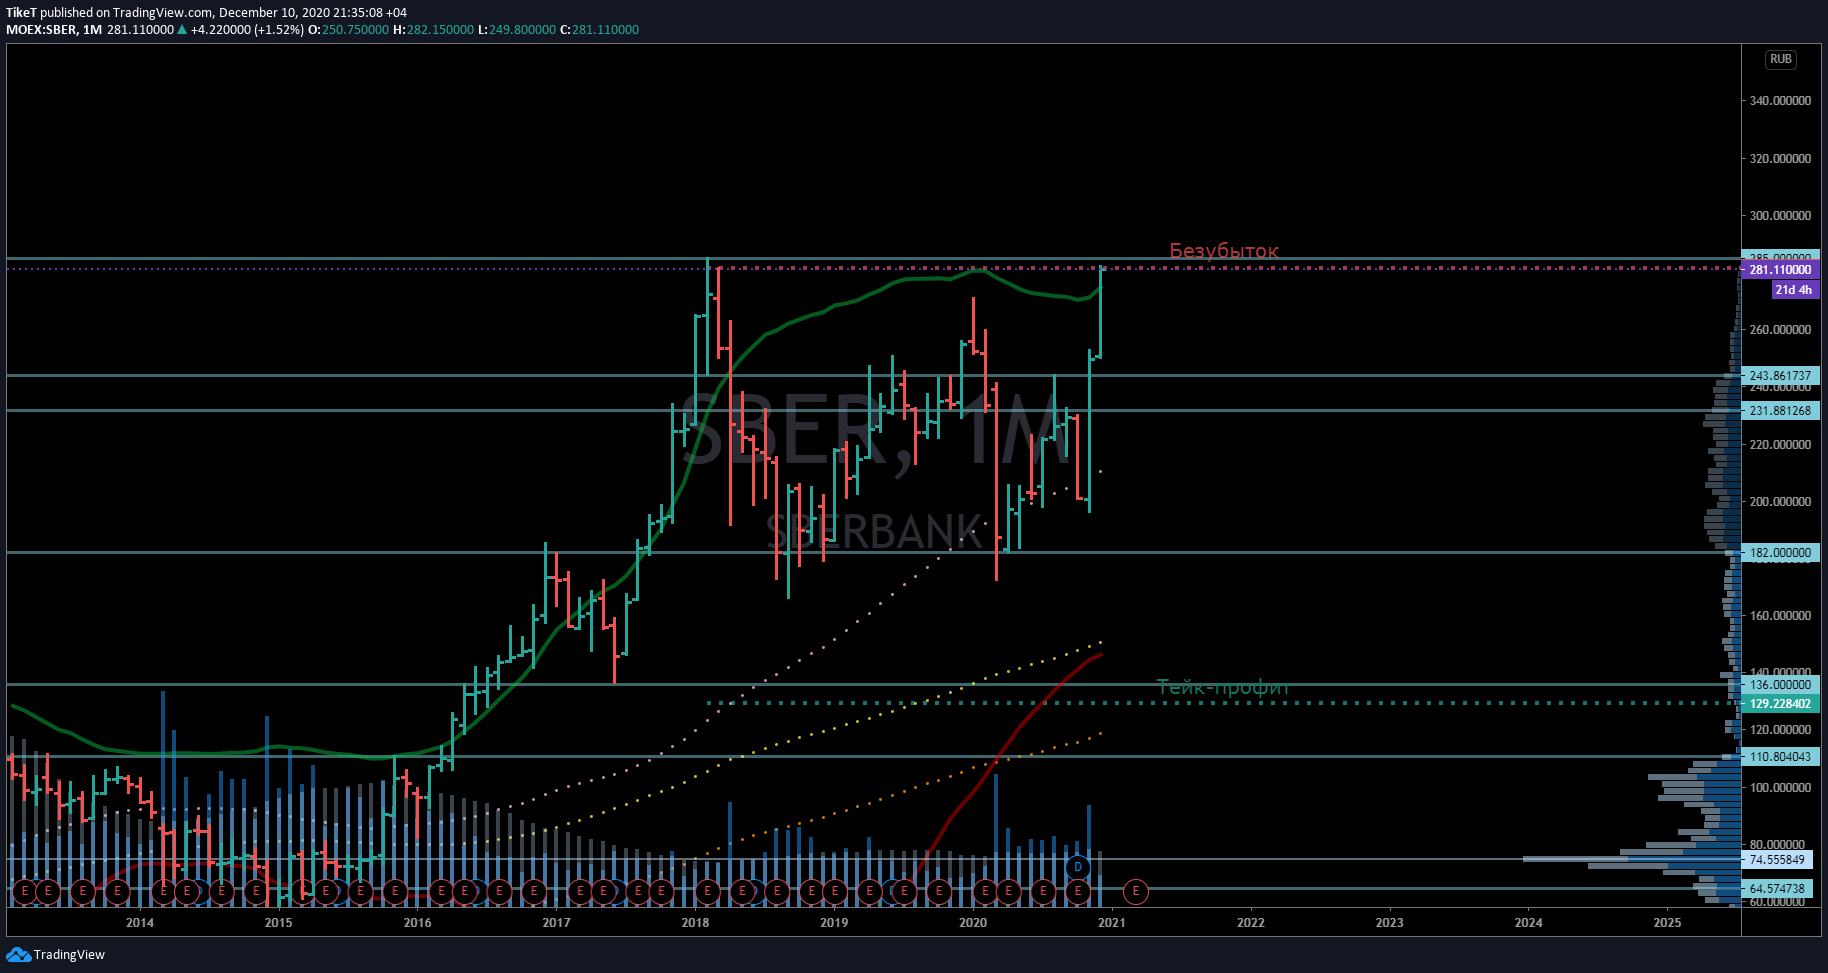Click the Безубыток line label
The height and width of the screenshot is (973, 1828).
1224,251
